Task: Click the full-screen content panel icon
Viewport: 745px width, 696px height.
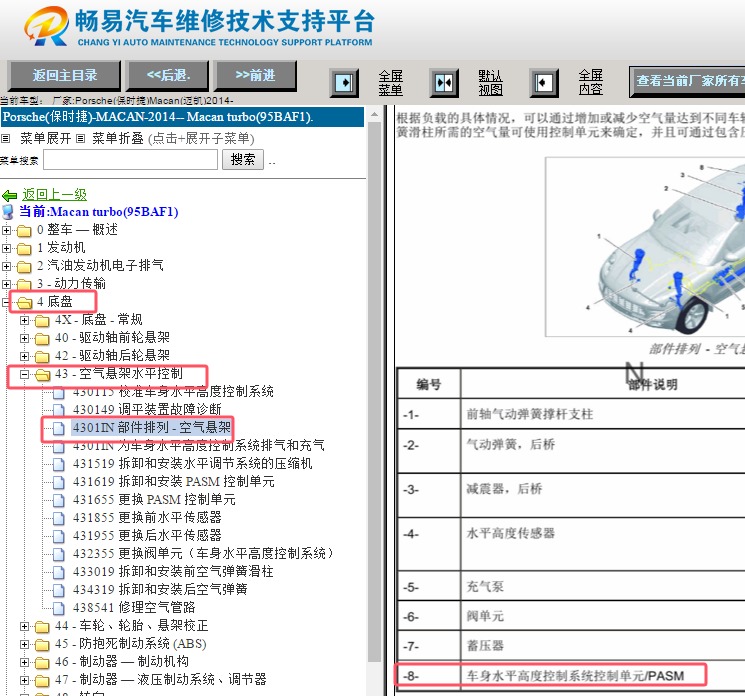Action: point(544,83)
